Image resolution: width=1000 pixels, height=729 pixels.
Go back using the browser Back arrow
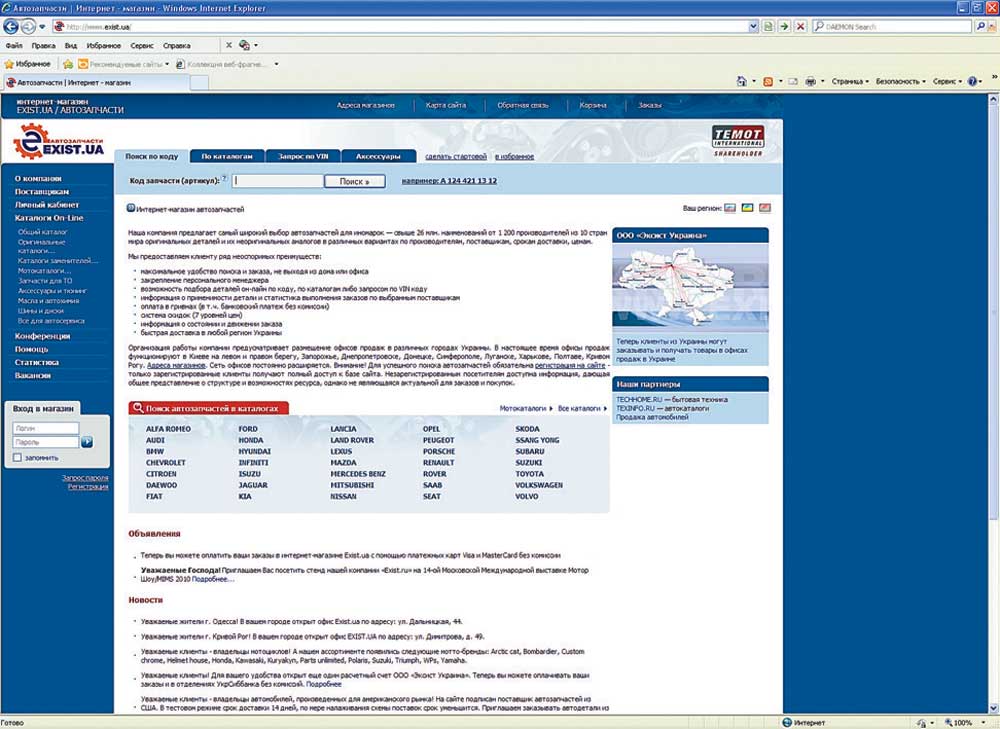pyautogui.click(x=11, y=27)
